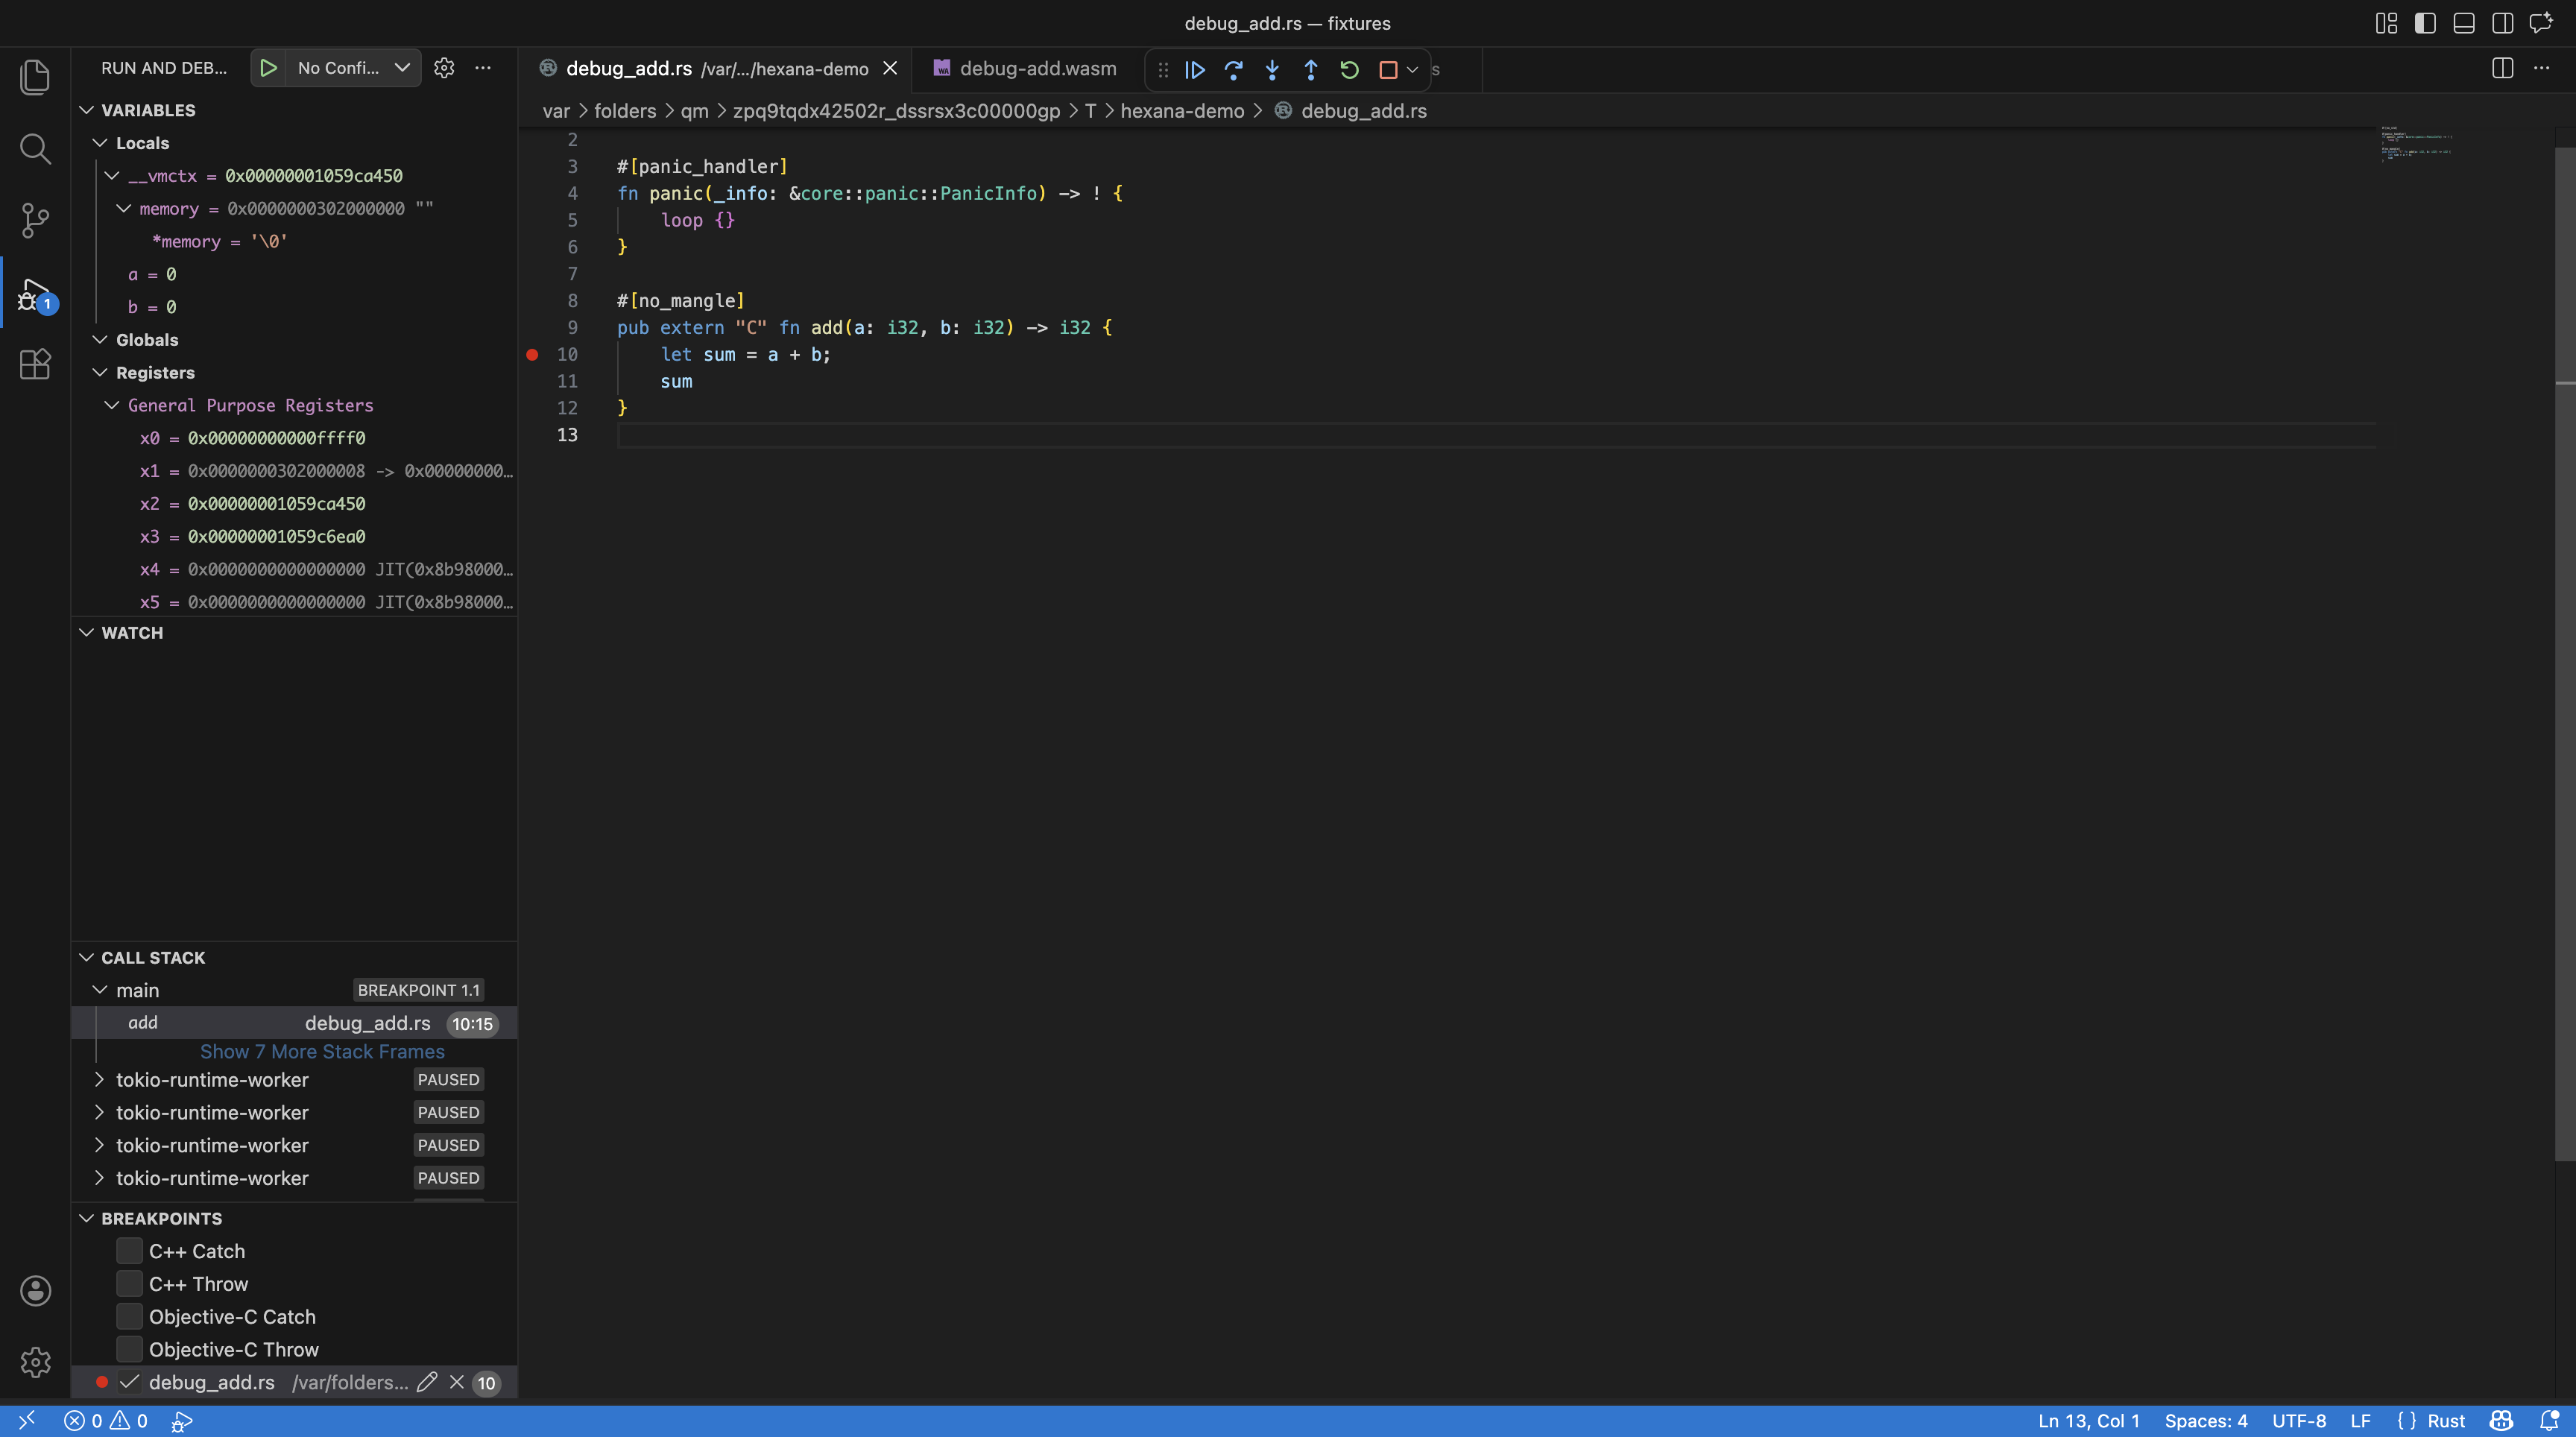The image size is (2576, 1437).
Task: Open the Search view in activity bar
Action: [35, 149]
